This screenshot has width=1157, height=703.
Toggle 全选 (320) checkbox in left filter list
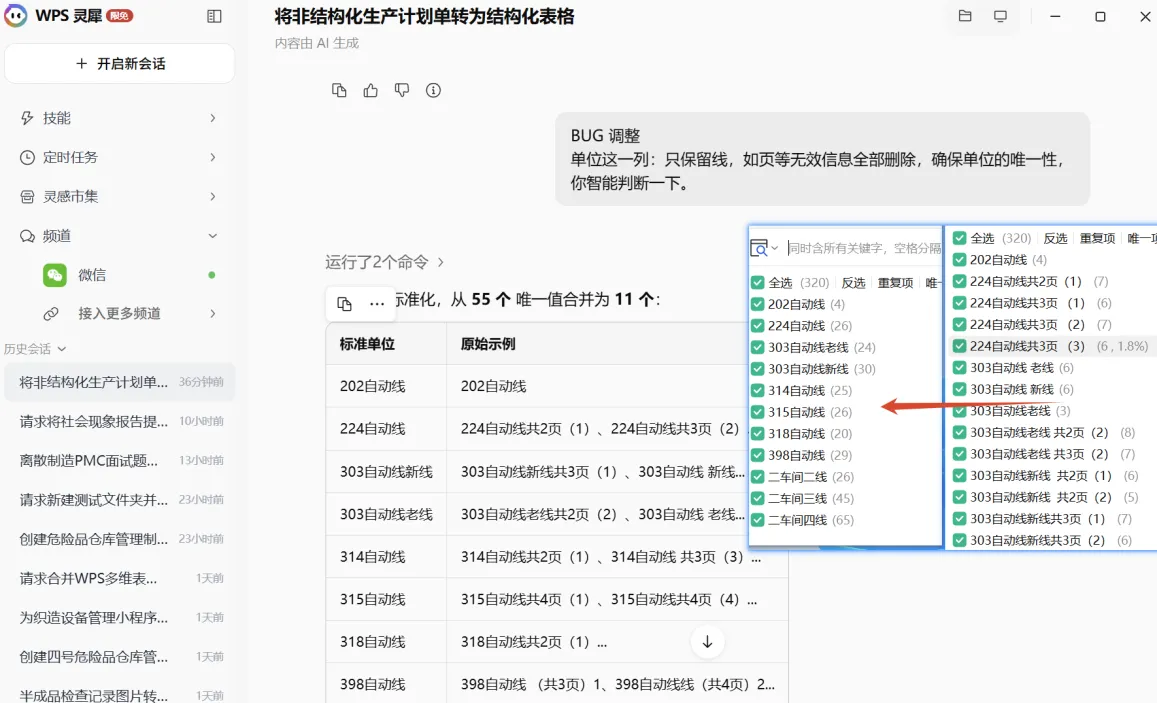pyautogui.click(x=757, y=283)
